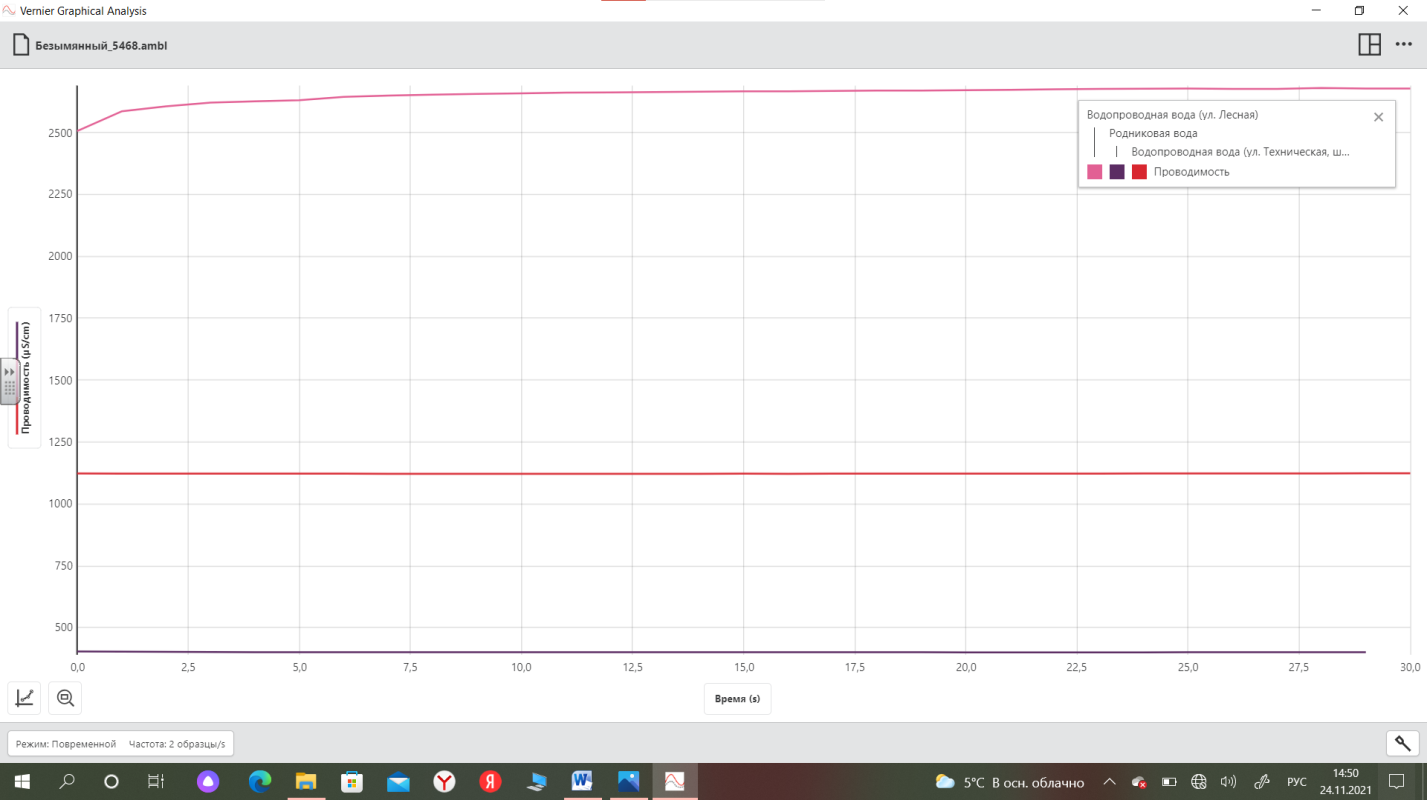Open the volume control in tray
Screen dimensions: 1427x800
click(1229, 781)
